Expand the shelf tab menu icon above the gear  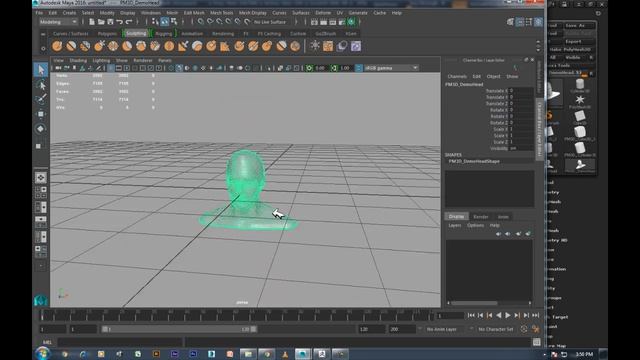(x=43, y=34)
